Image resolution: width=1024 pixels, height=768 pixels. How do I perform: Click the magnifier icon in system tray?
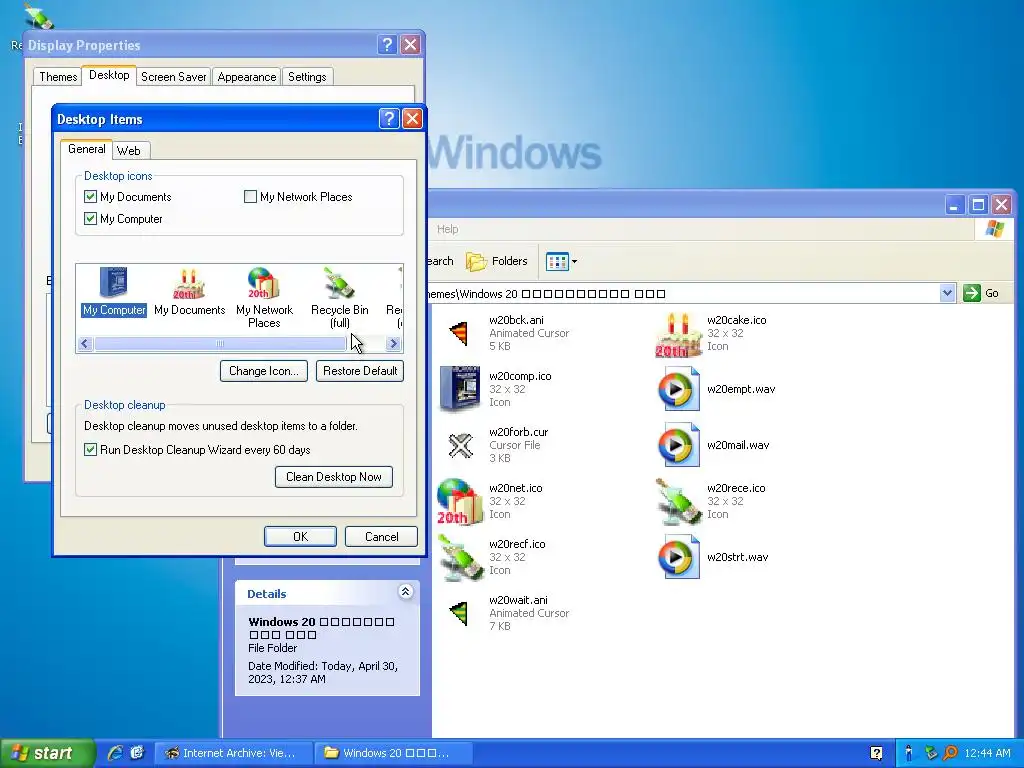950,753
